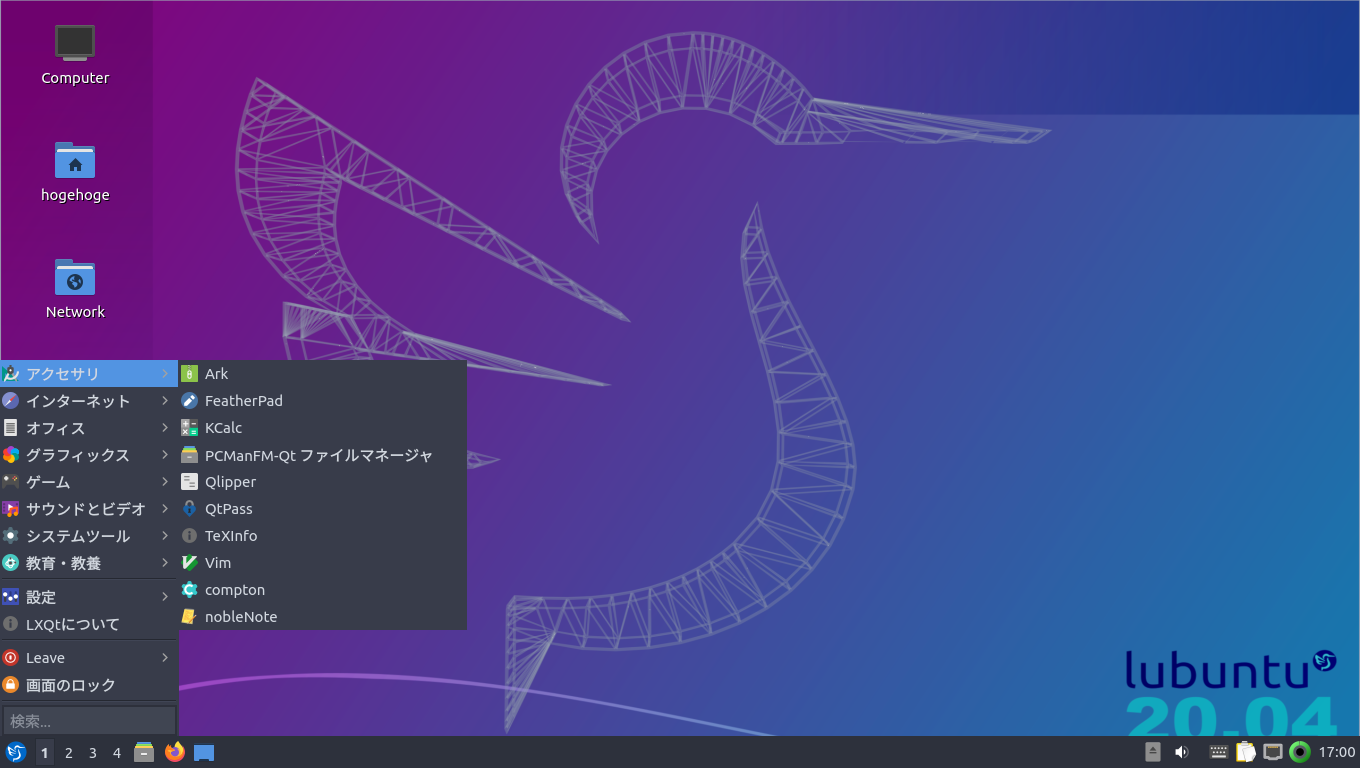
Task: Click the インターネット category icon
Action: [11, 401]
